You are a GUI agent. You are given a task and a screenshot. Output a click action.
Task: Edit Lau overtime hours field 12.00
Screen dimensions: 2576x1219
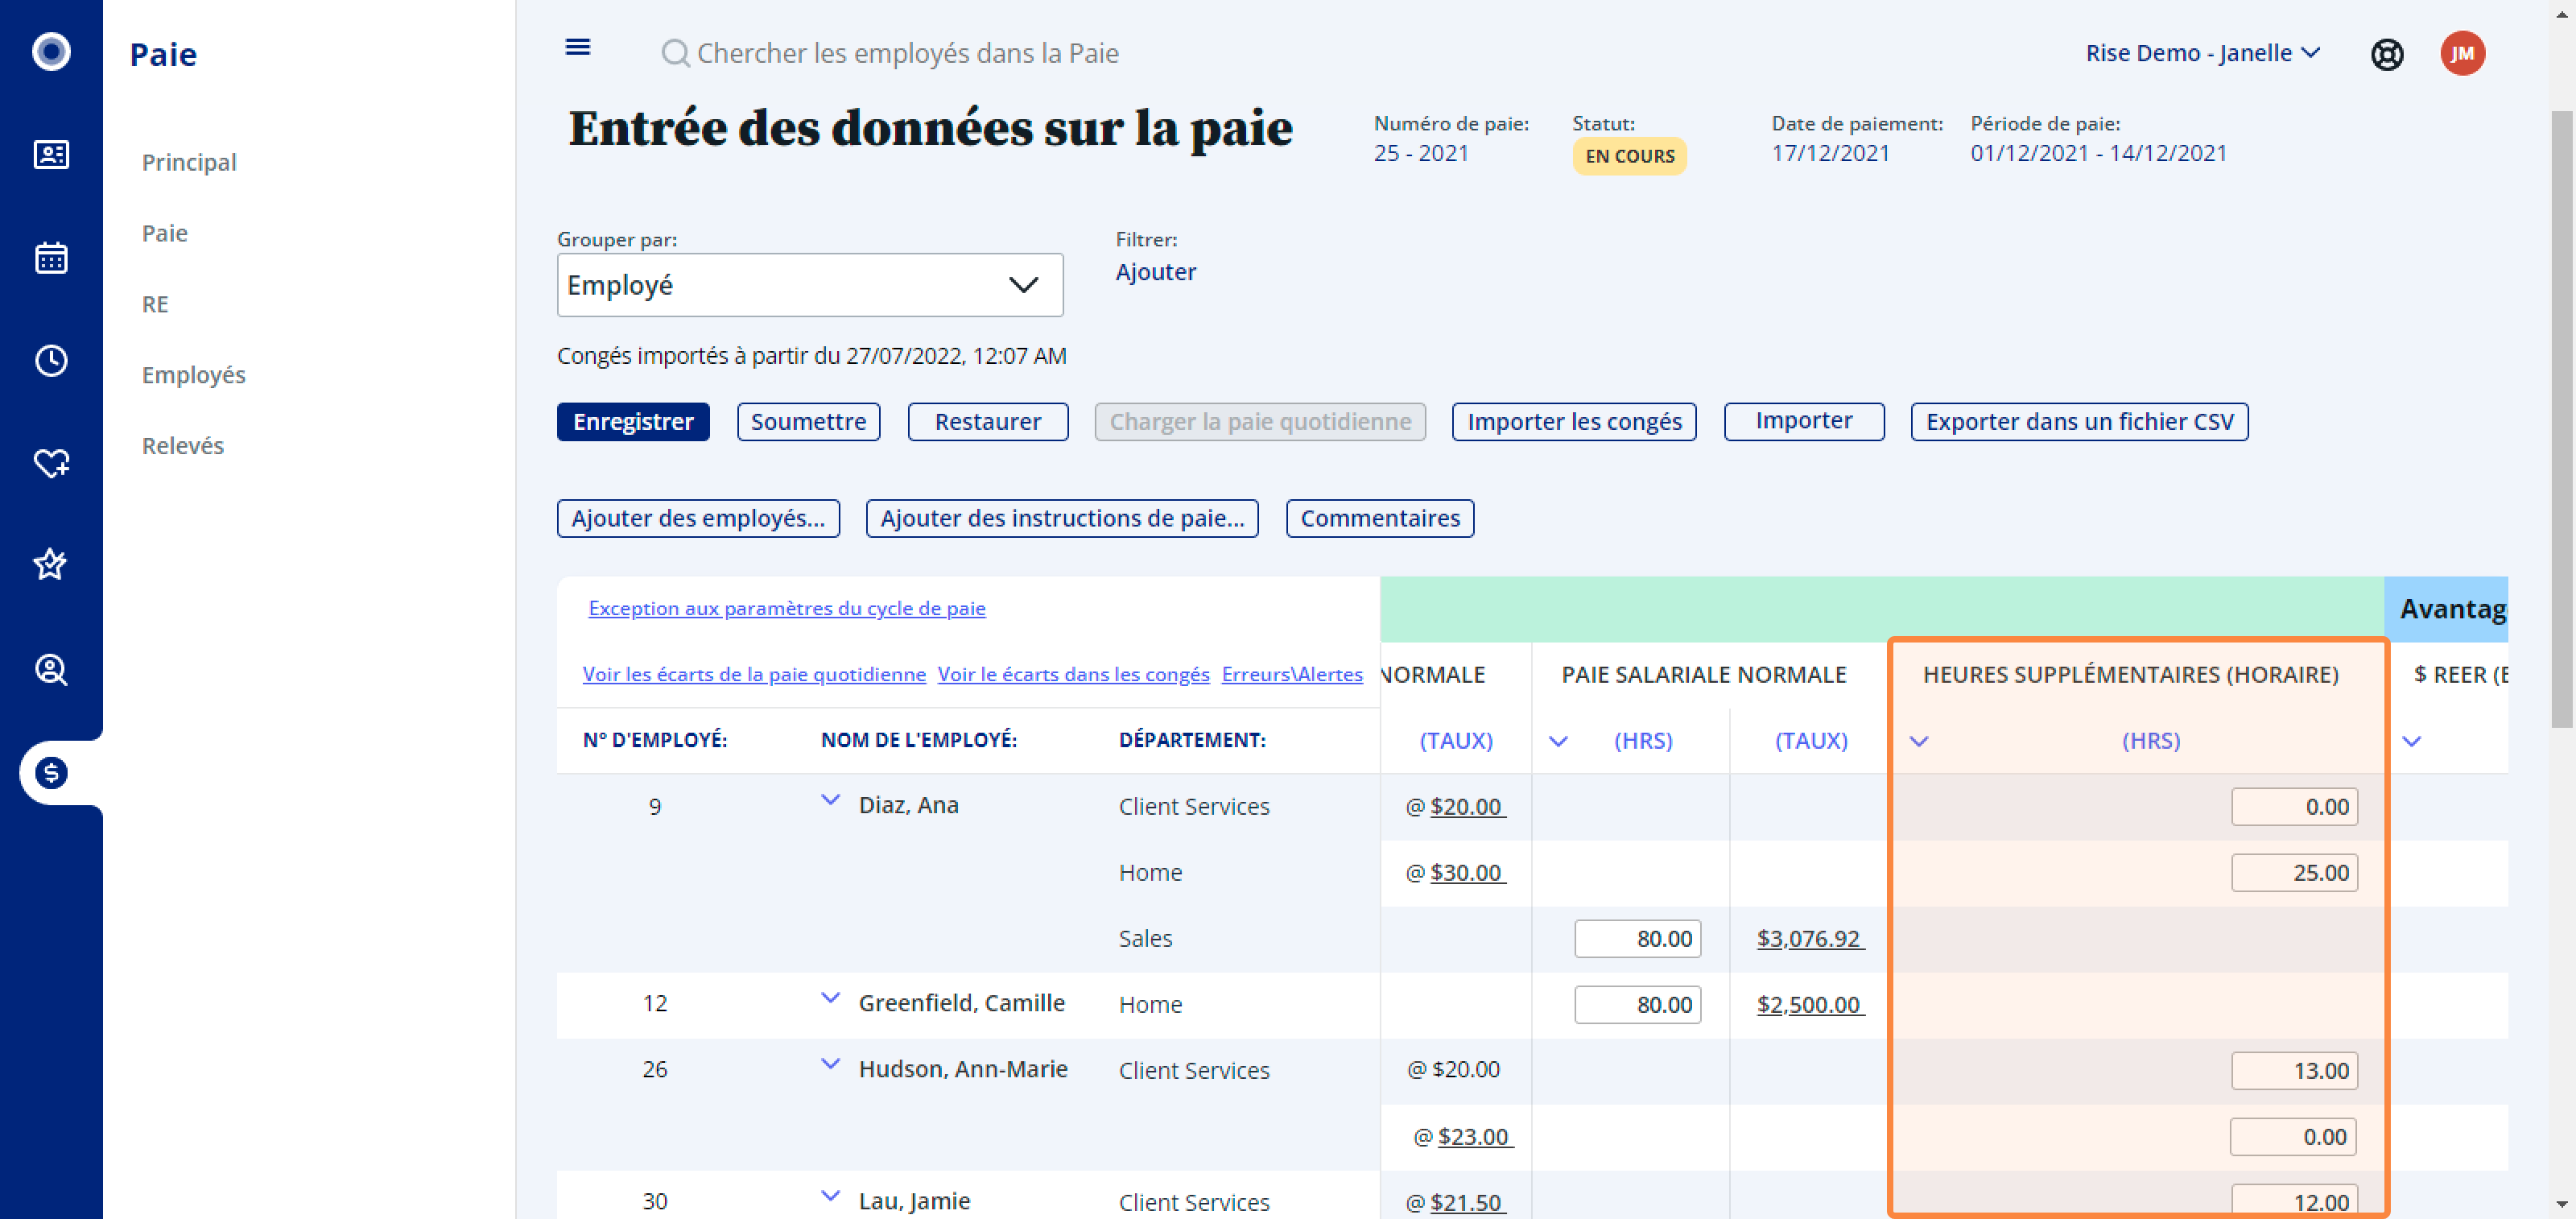click(x=2294, y=1201)
